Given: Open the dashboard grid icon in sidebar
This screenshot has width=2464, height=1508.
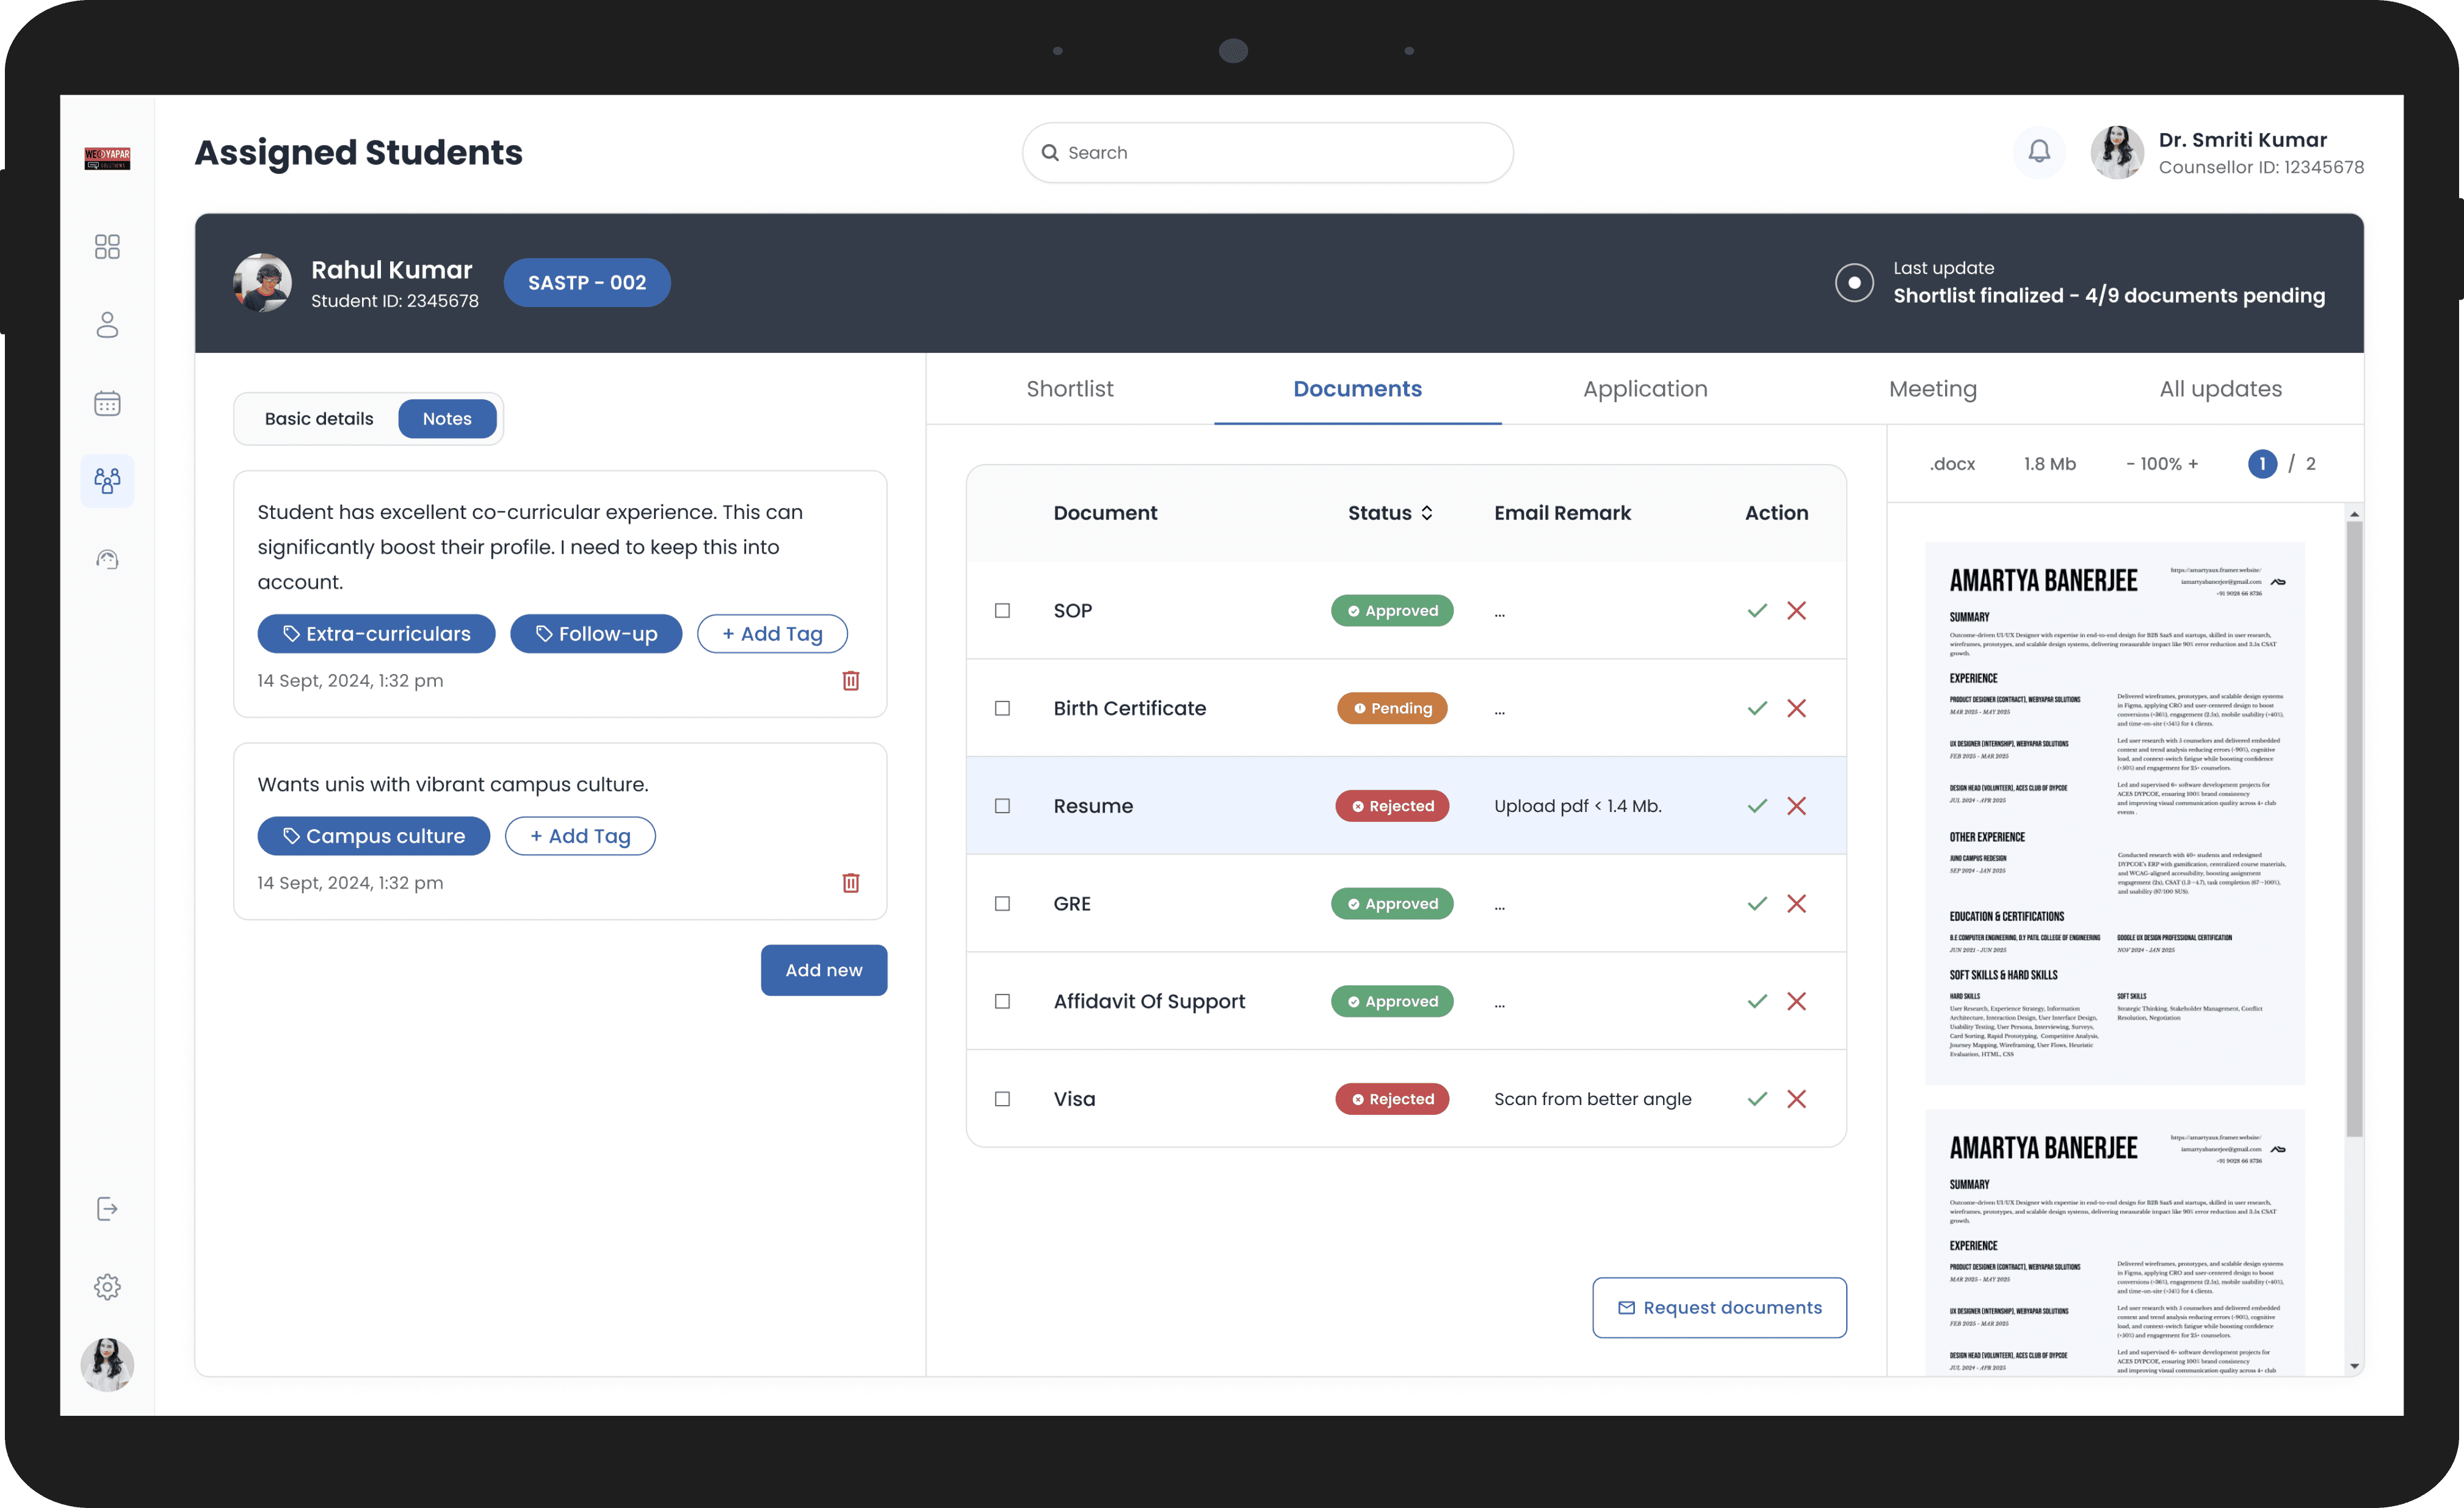Looking at the screenshot, I should (107, 246).
